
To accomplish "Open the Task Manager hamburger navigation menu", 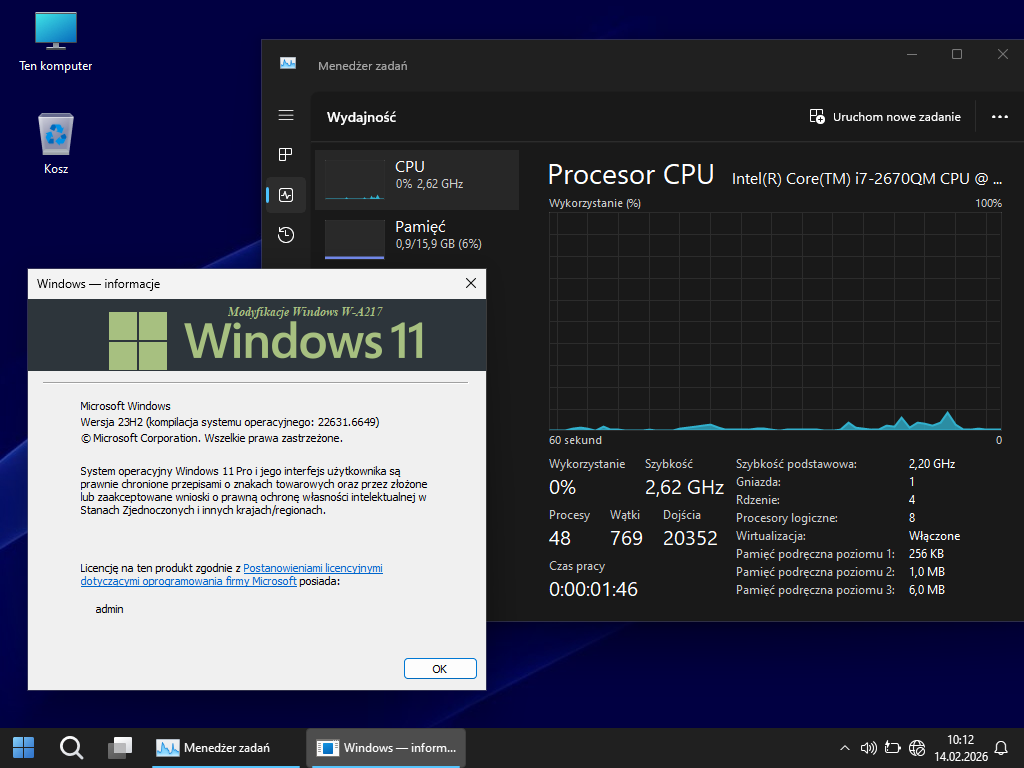I will [x=286, y=115].
